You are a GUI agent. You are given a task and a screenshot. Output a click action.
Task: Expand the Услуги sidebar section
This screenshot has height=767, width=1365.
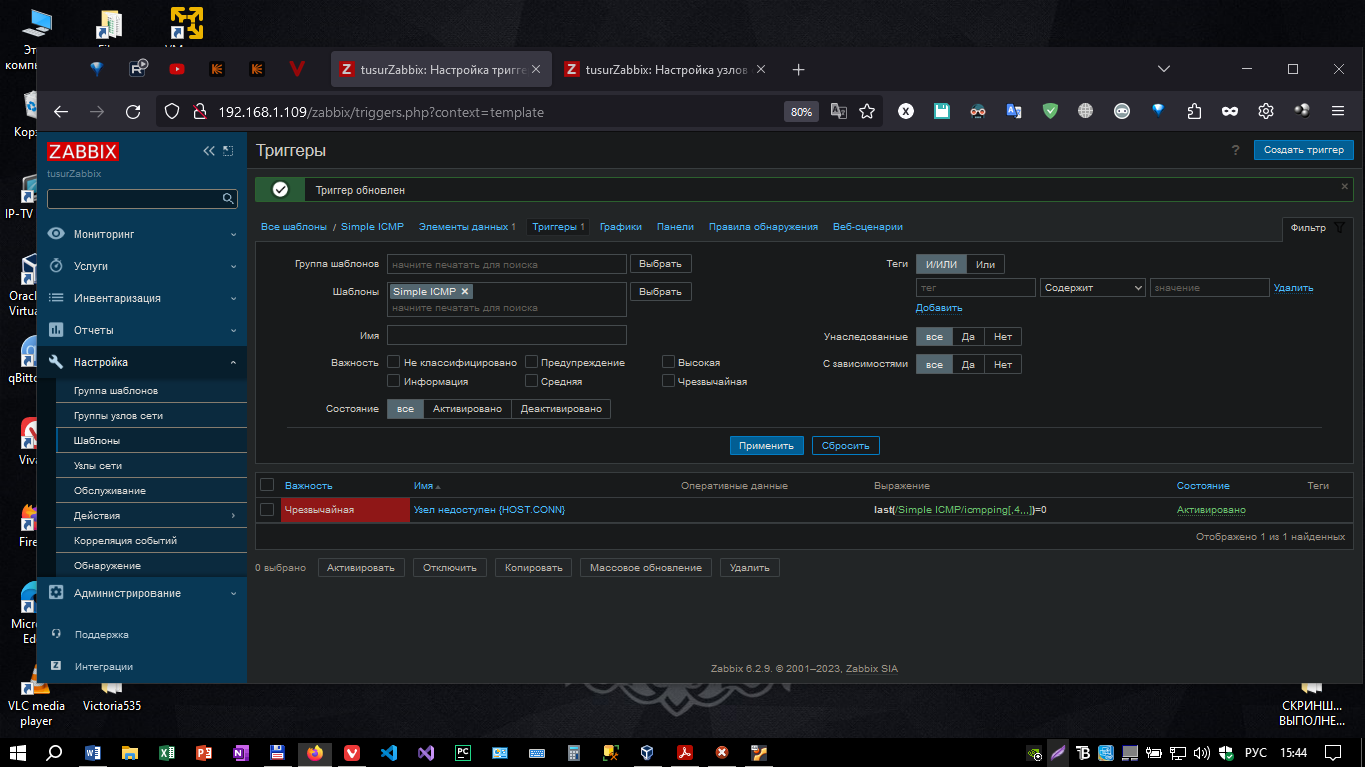tap(142, 266)
